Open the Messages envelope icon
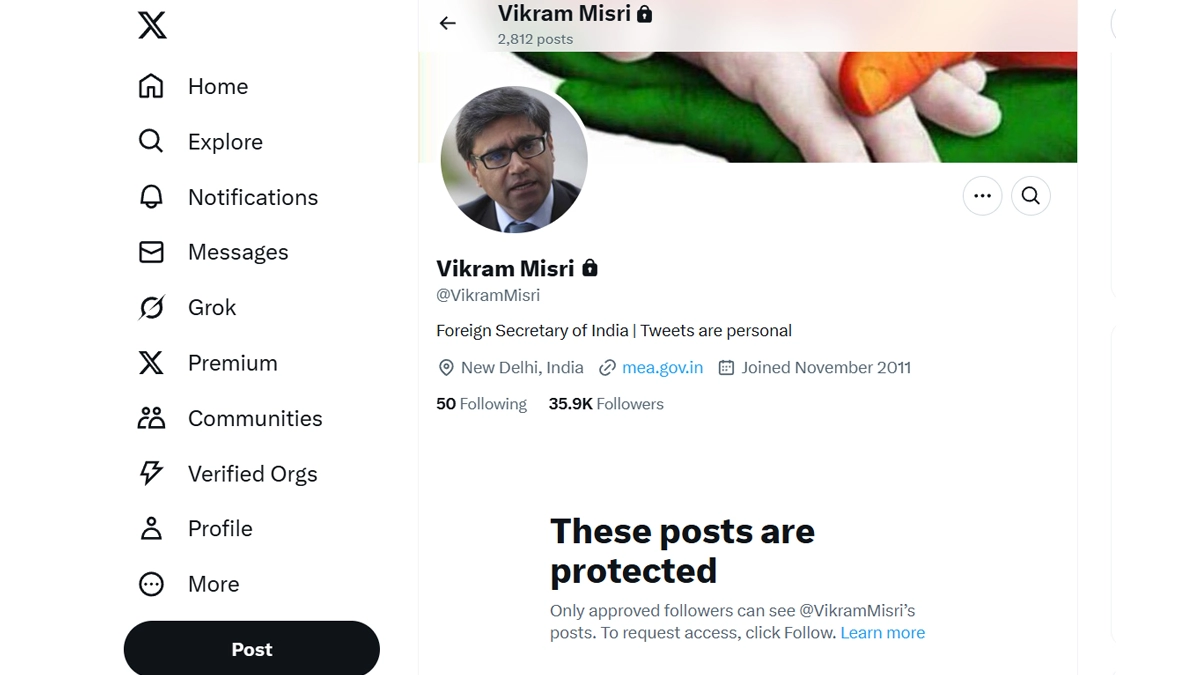This screenshot has width=1200, height=675. 151,252
